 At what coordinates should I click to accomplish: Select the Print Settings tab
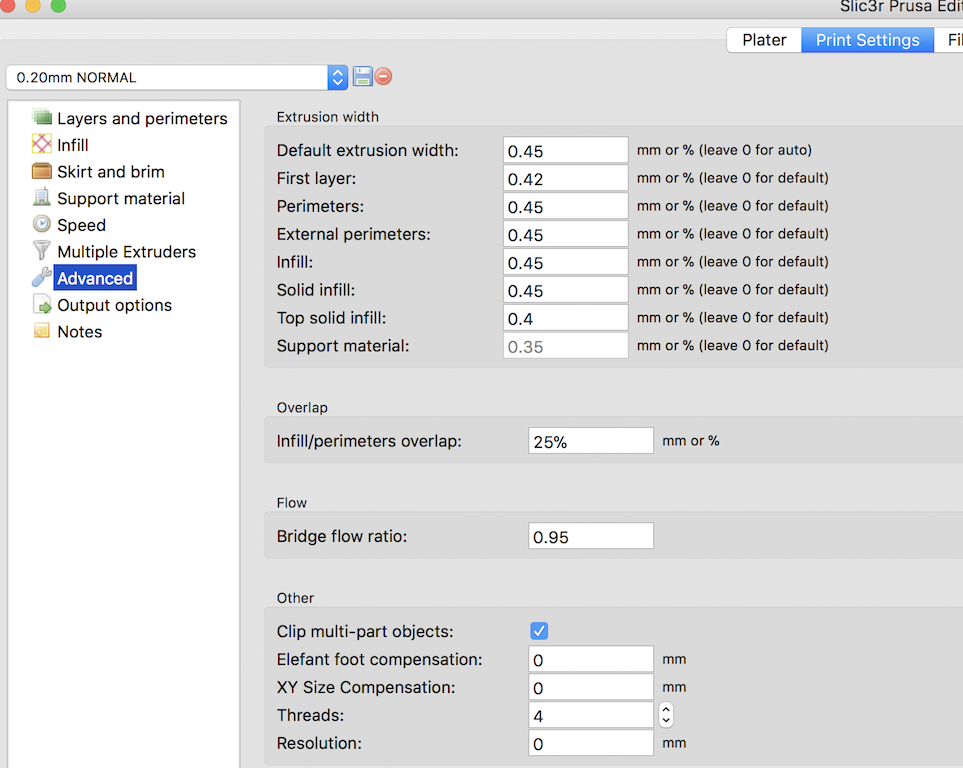pos(867,40)
